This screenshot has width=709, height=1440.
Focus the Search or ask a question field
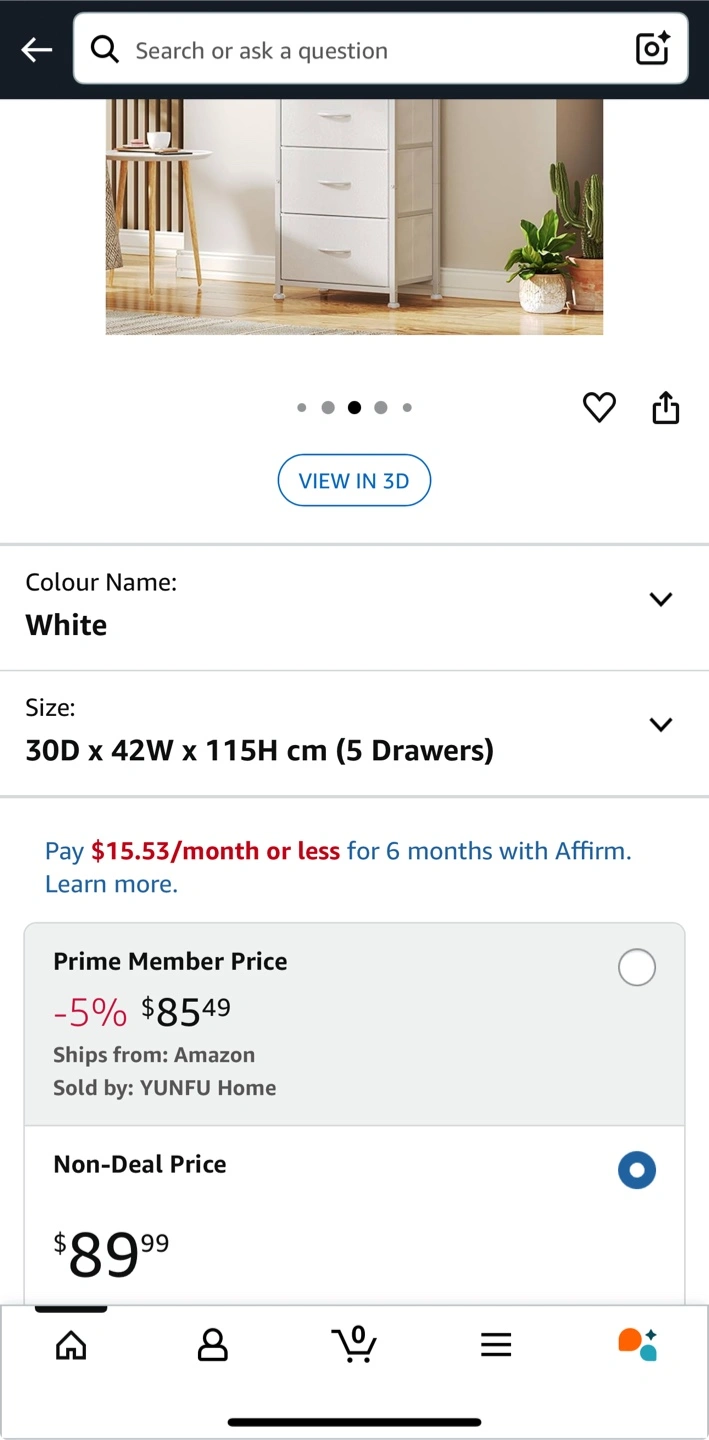(380, 49)
